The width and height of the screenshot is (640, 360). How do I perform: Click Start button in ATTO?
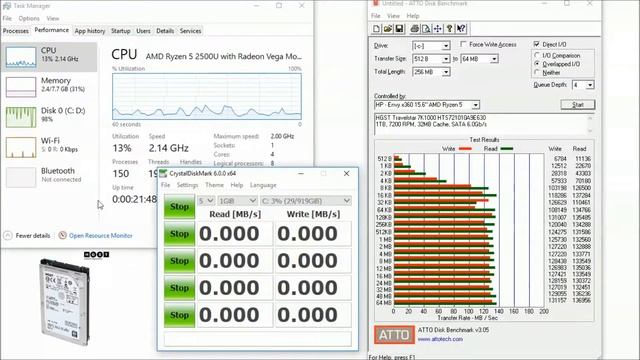(x=578, y=105)
